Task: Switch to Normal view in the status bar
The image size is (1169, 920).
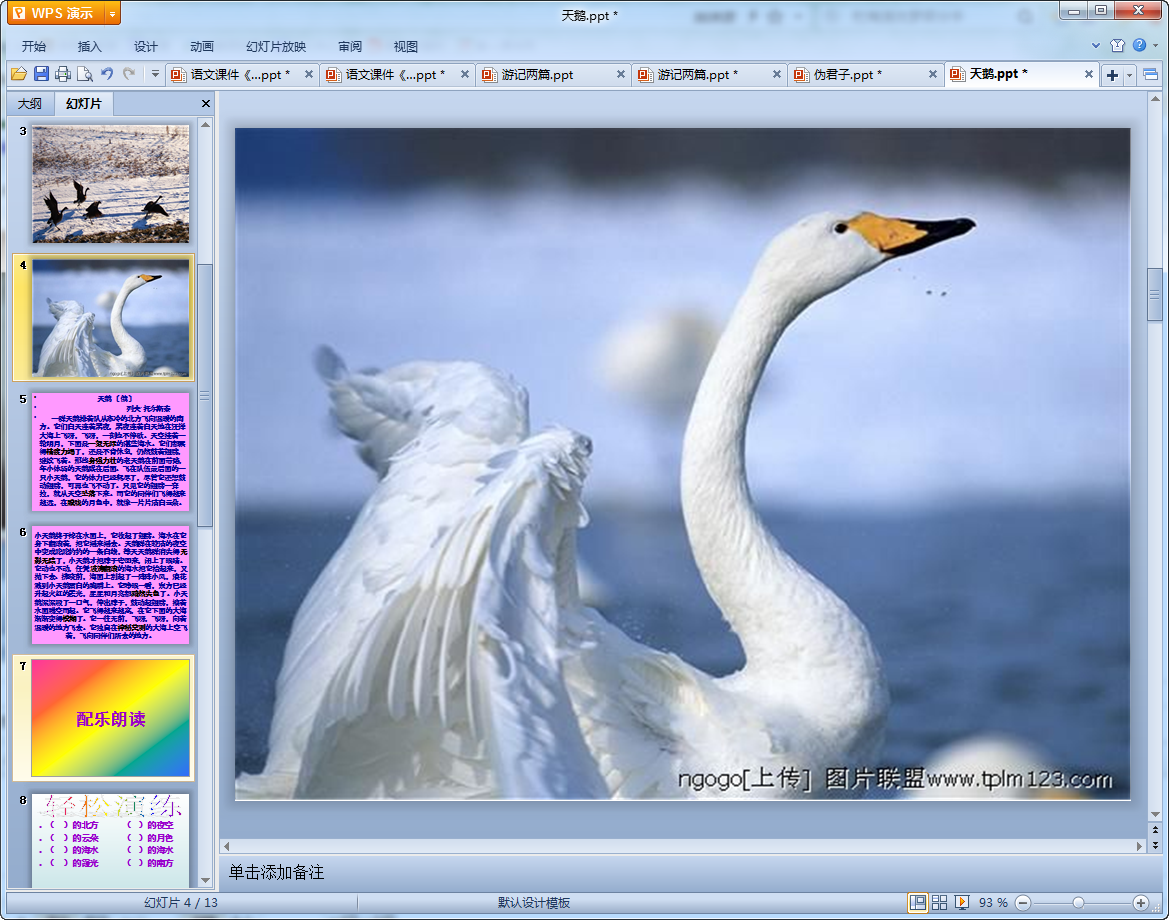Action: (x=917, y=902)
